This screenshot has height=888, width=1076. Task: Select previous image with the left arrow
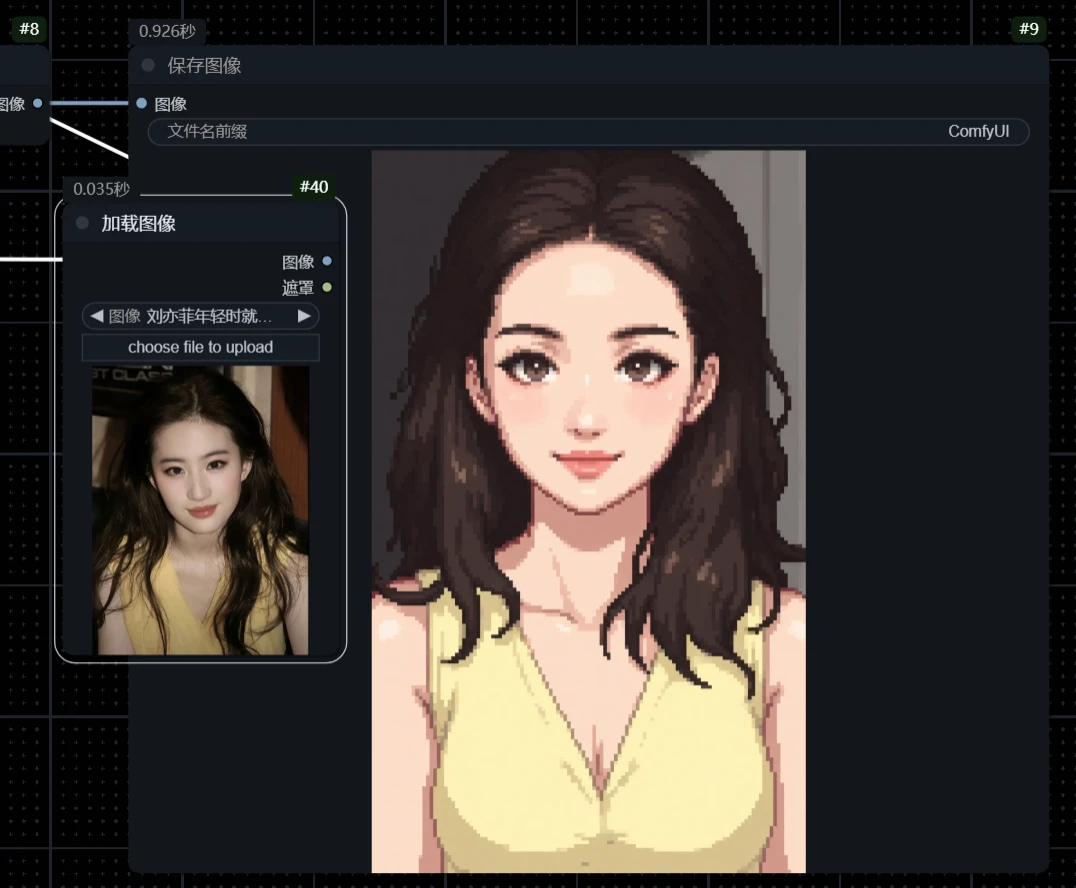96,315
